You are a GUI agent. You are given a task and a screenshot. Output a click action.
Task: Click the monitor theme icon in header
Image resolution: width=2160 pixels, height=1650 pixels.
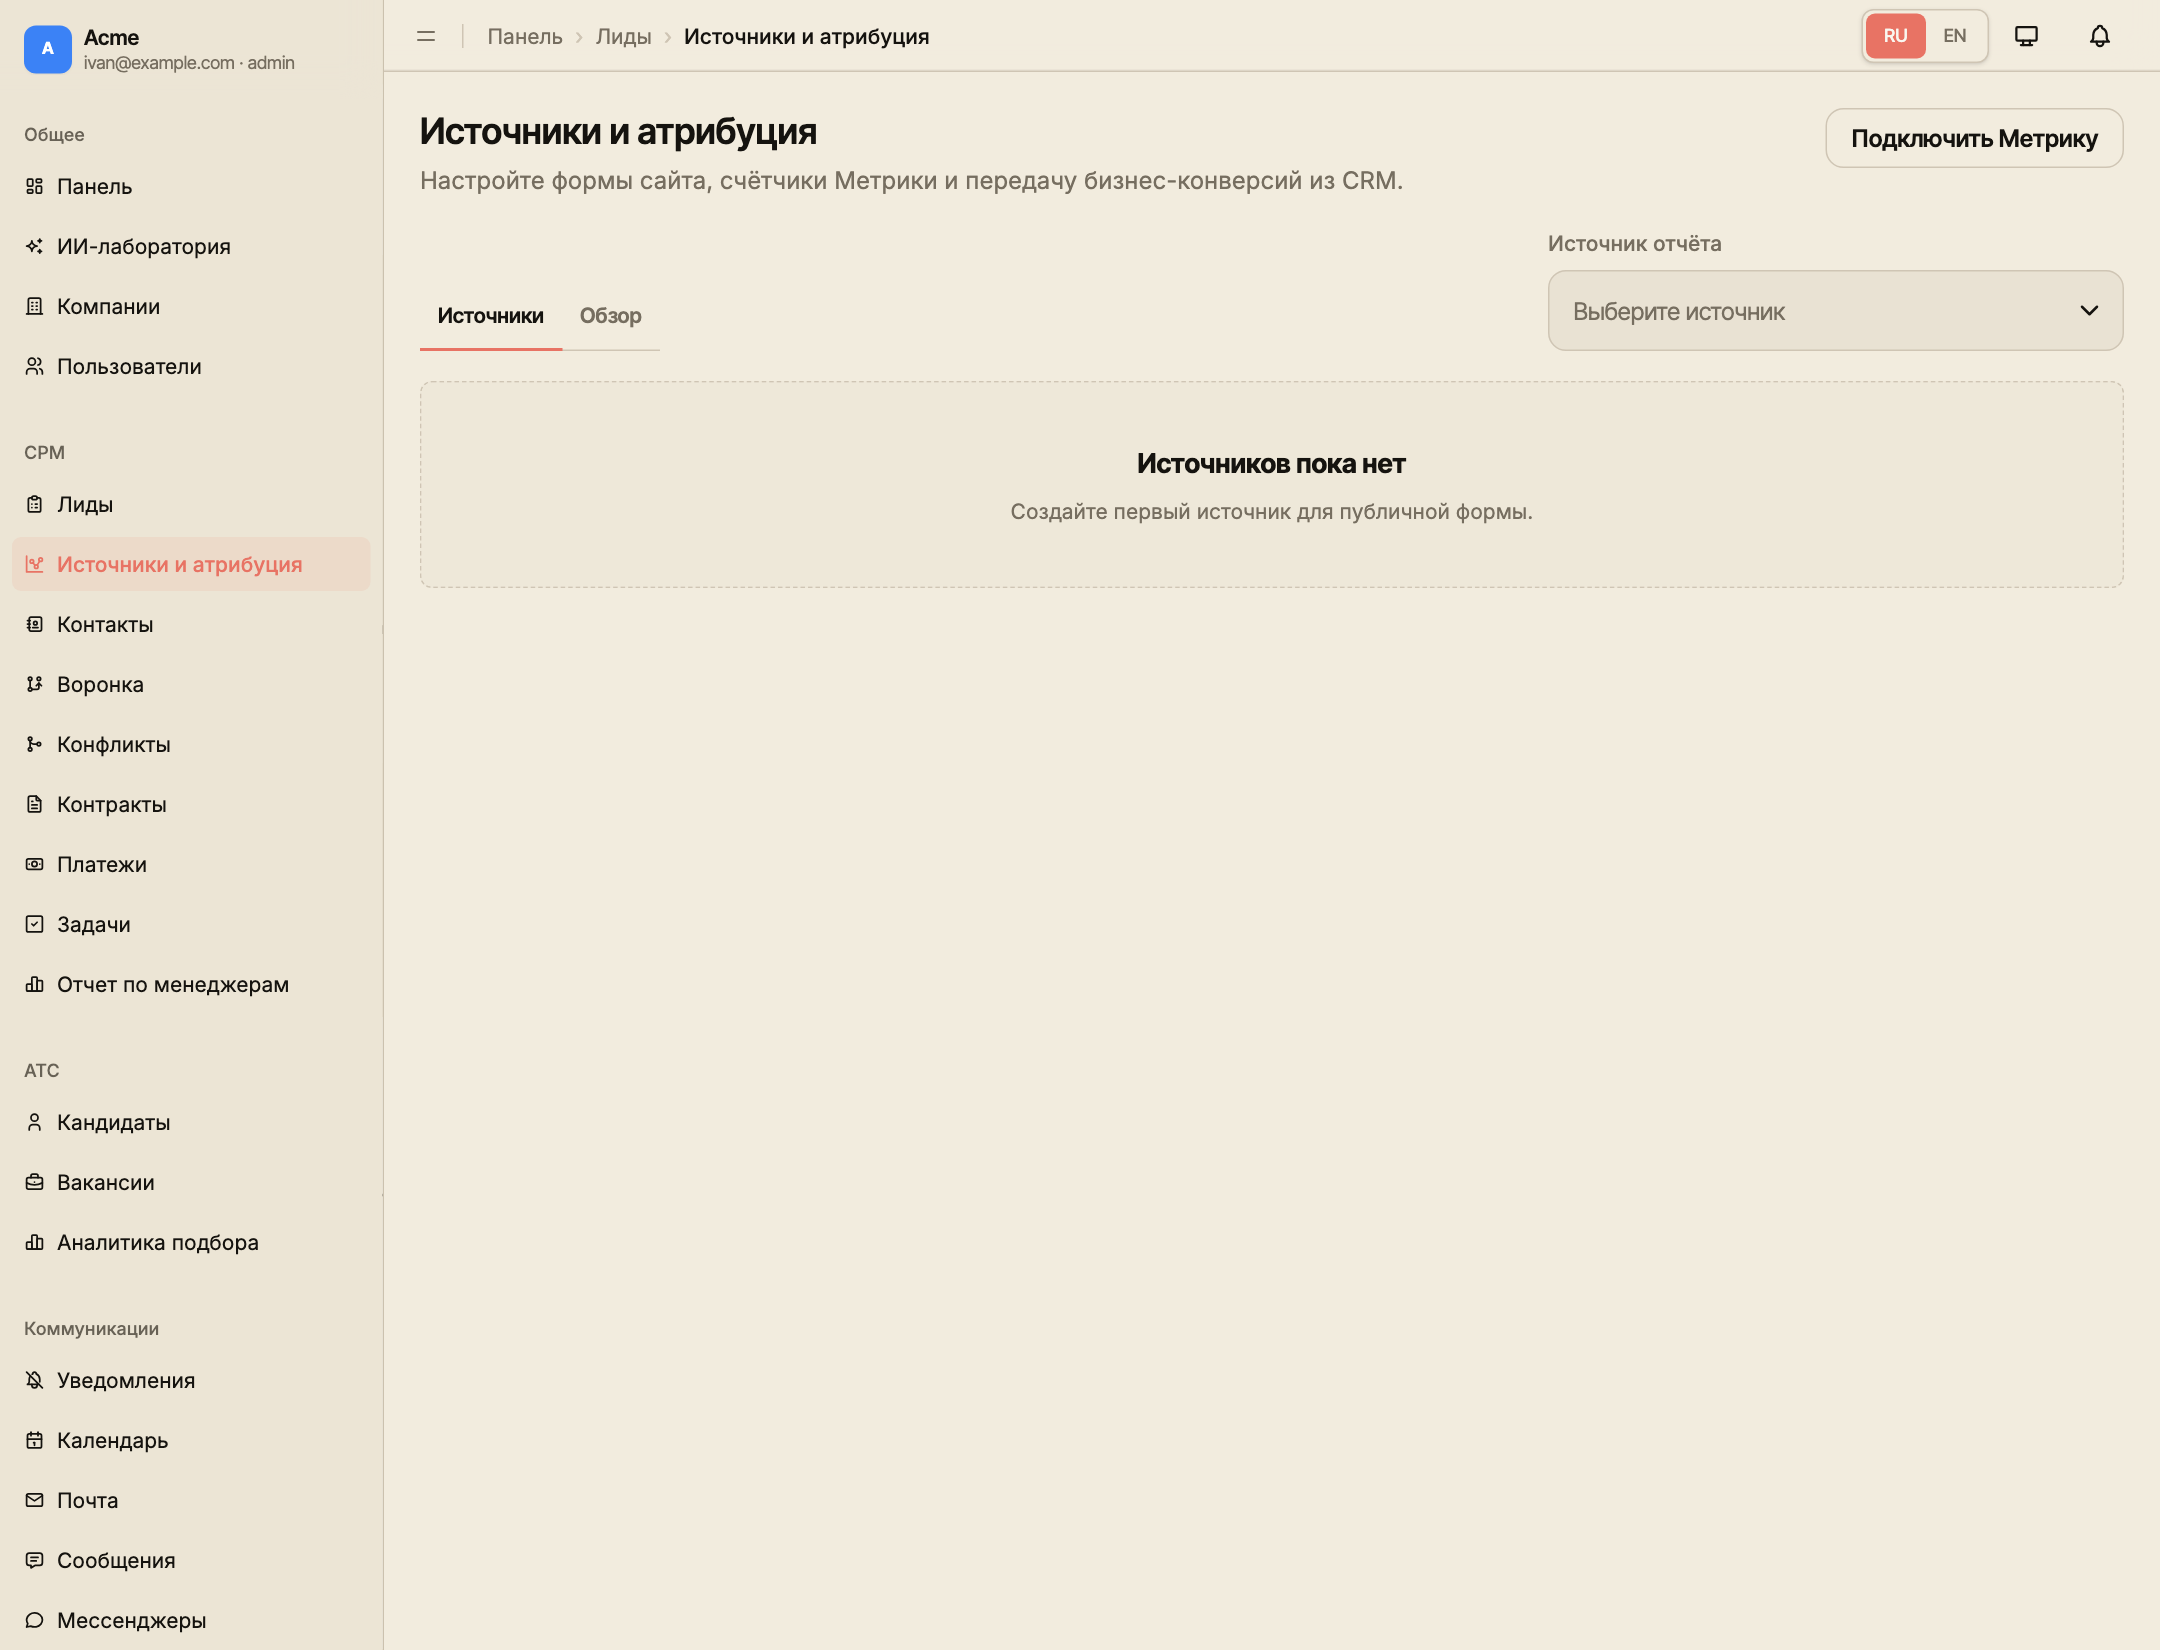2026,36
